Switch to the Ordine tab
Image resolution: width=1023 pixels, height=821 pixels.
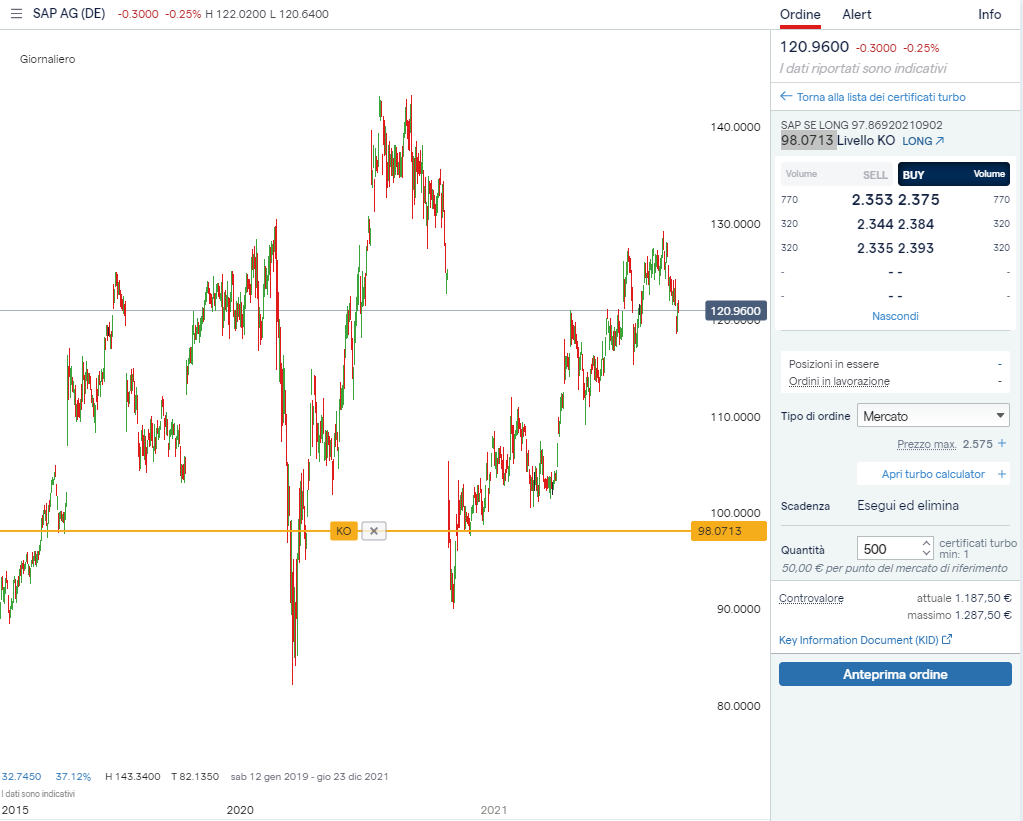(x=800, y=14)
